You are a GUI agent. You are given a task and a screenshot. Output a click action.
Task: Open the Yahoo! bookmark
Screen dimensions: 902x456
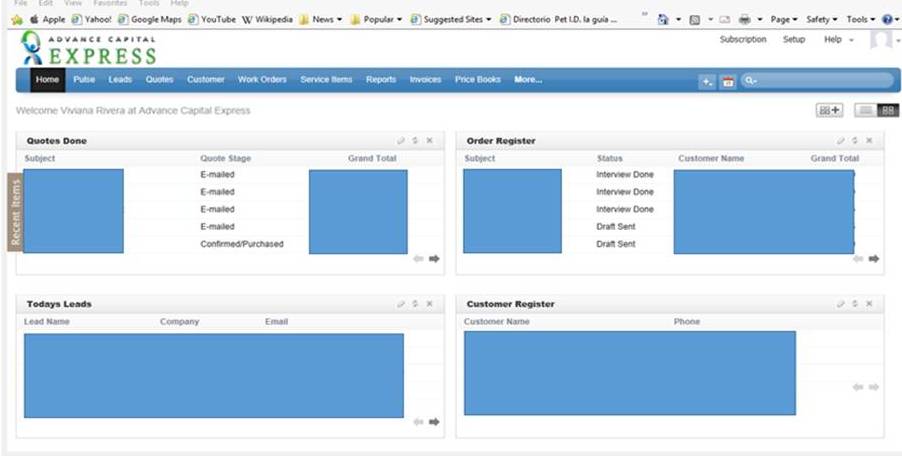92,20
